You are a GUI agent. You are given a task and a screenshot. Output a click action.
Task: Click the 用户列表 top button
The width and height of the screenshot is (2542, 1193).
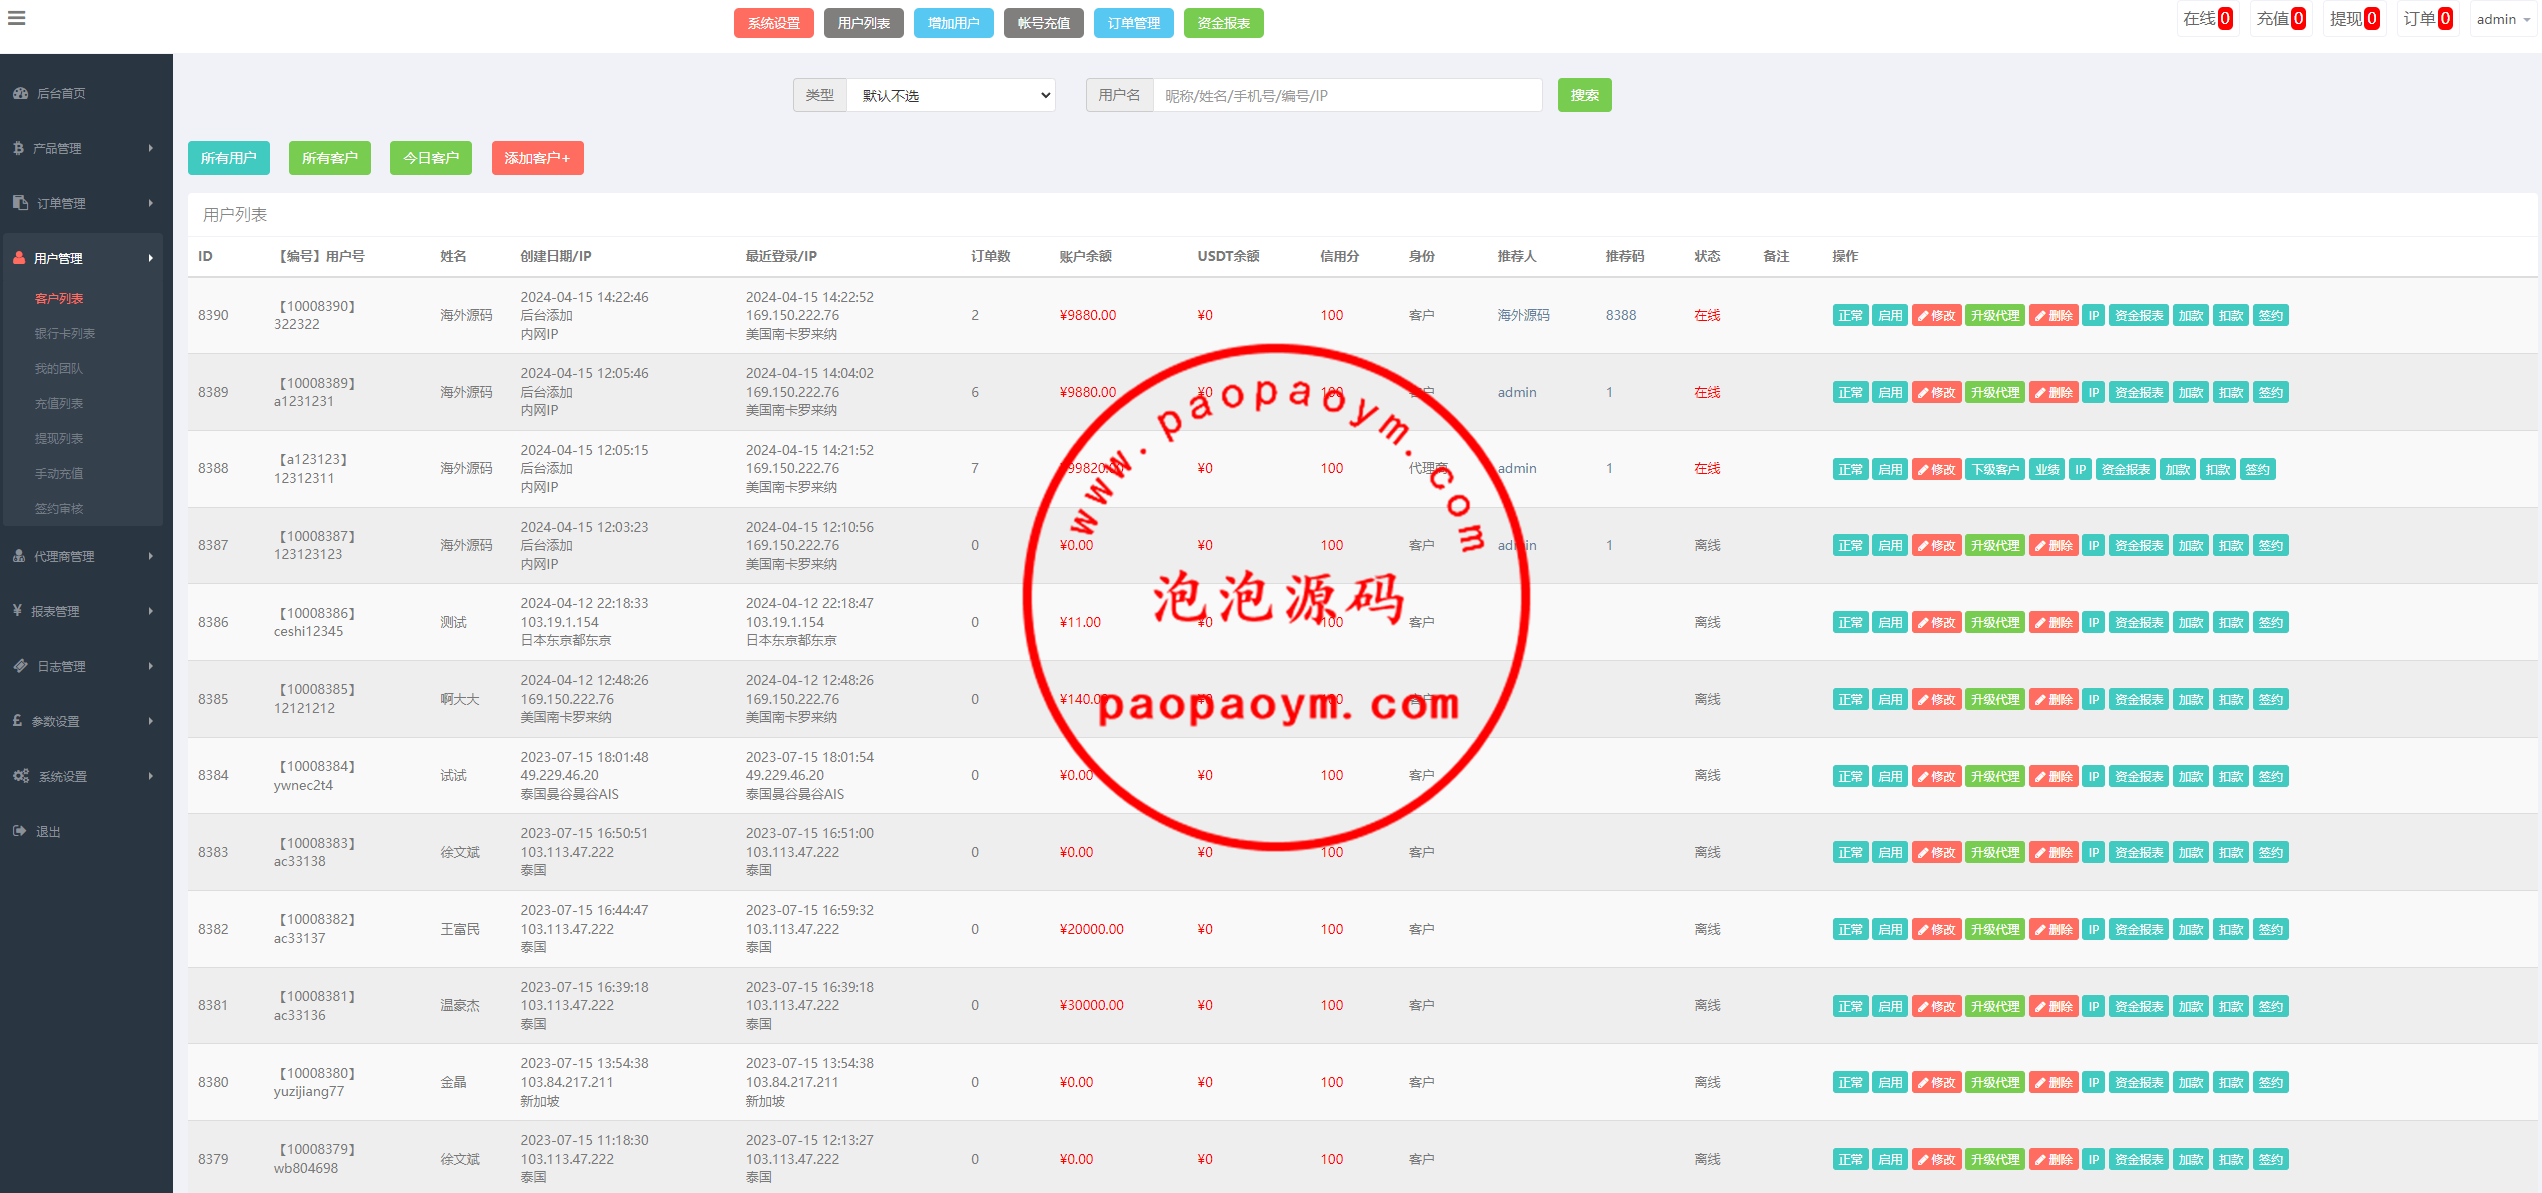point(864,23)
